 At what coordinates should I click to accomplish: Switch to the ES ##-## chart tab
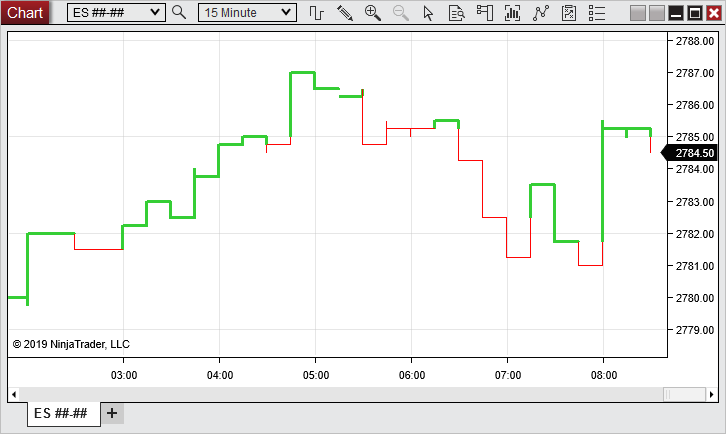[63, 413]
